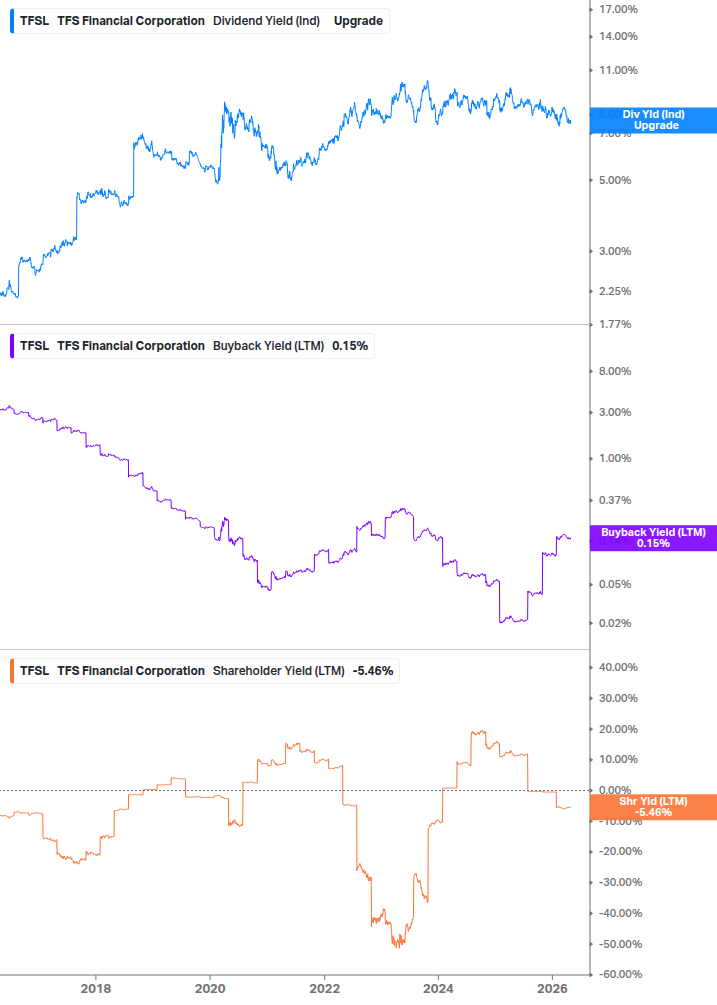Click the 2026 label on the time axis

pos(552,988)
